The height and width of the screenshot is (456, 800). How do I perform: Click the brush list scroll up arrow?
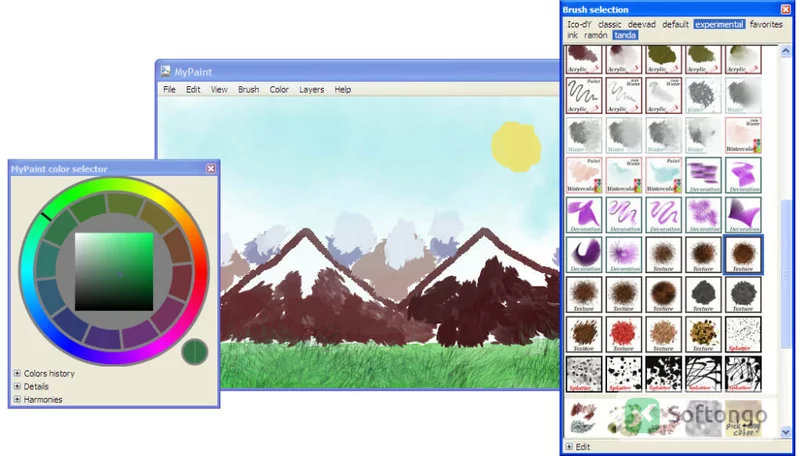[x=786, y=50]
